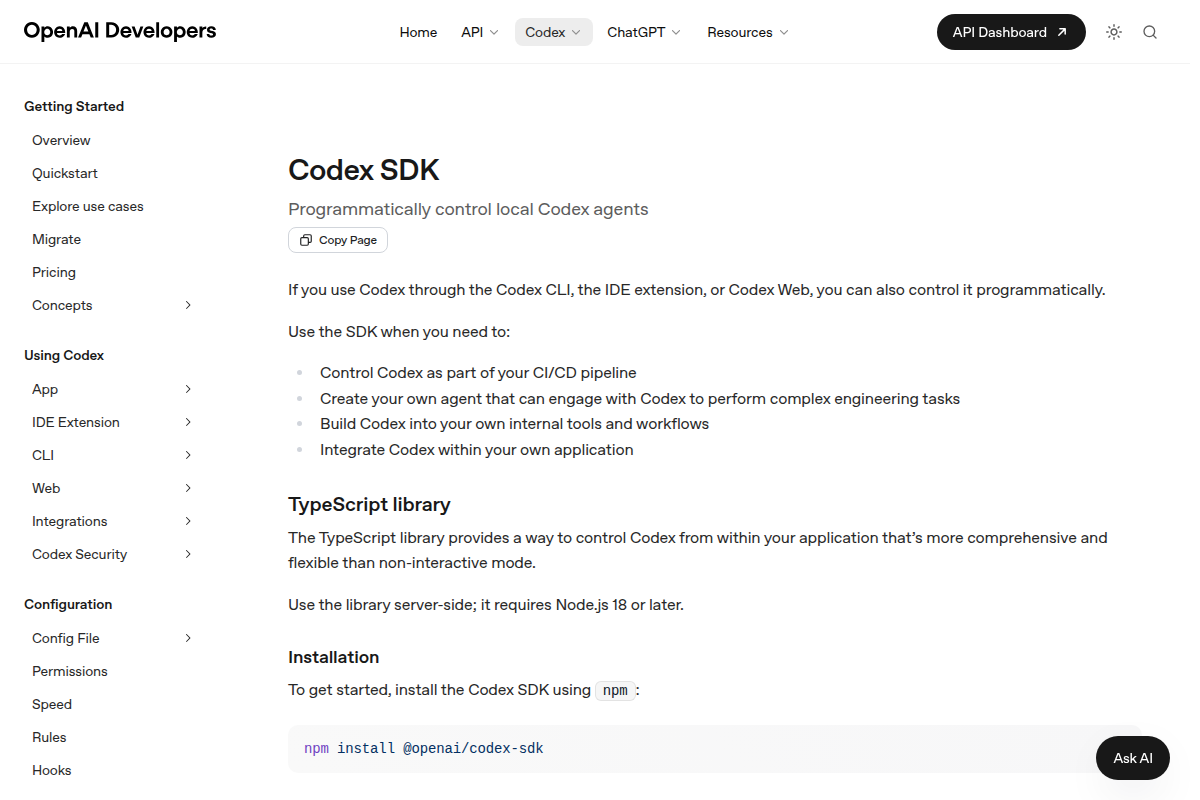Click the Using Codex sidebar heading
Screen dimensions: 1200x800
64,355
